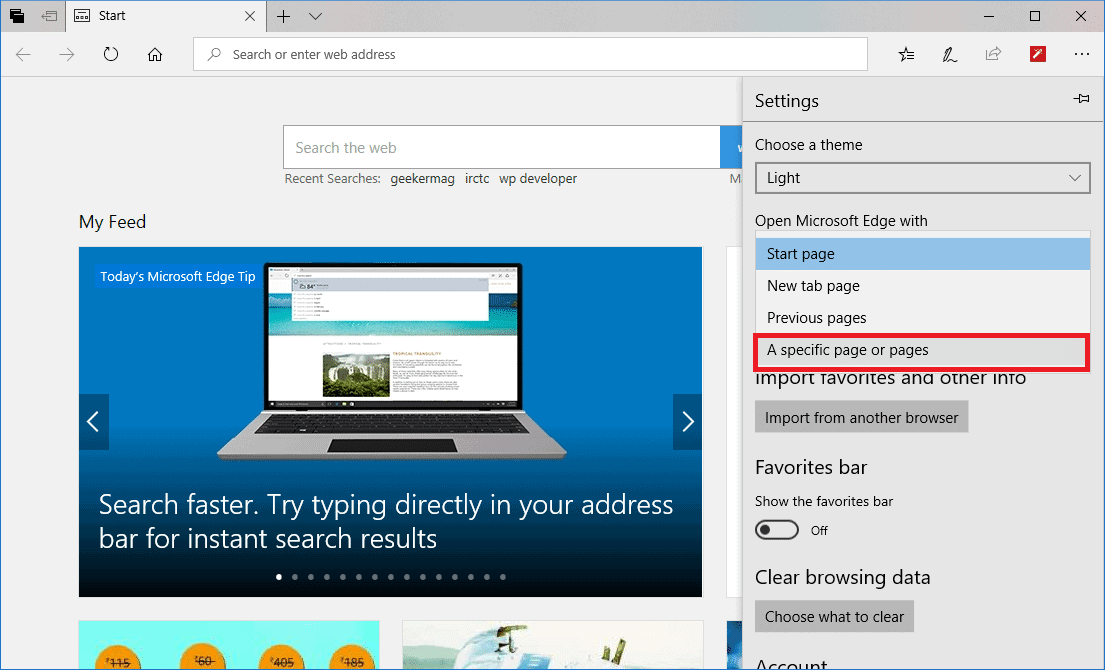Show tab previews with the tab preview icon
1105x670 pixels.
point(49,16)
